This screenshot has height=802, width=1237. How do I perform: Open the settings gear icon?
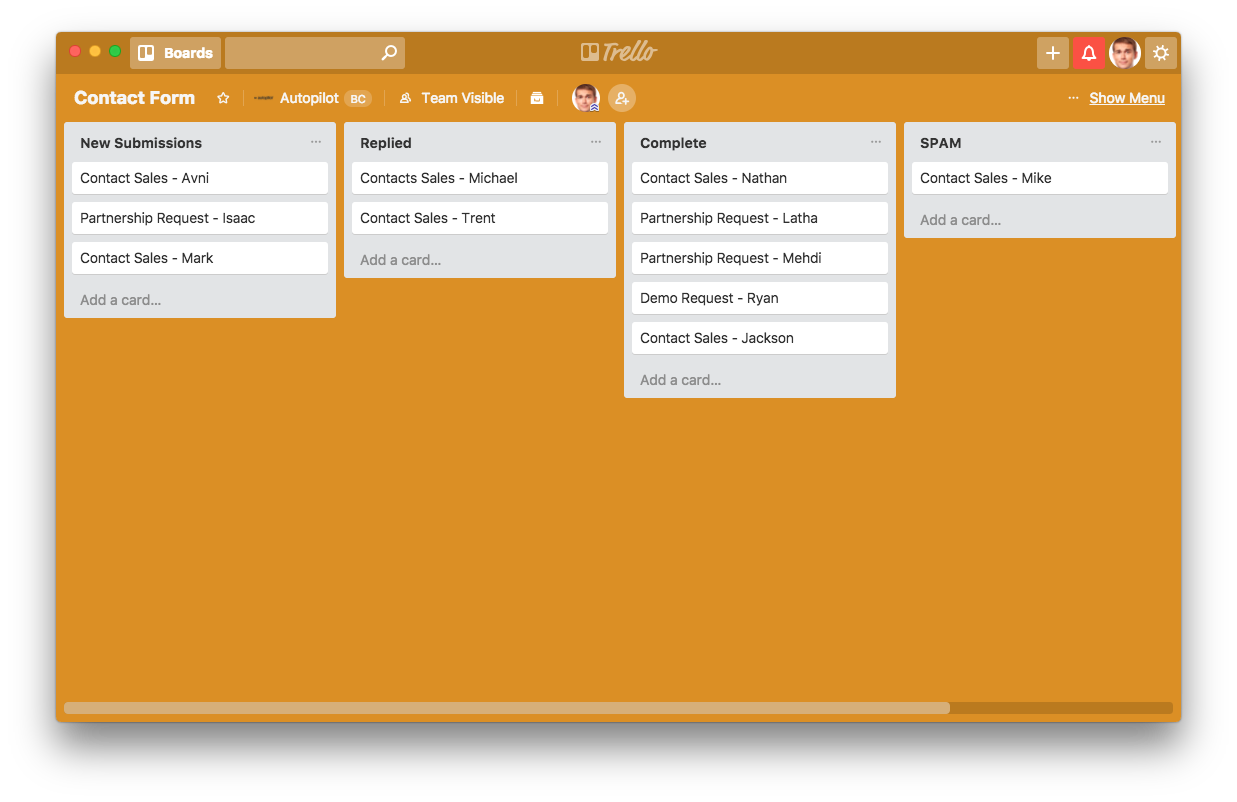pos(1161,53)
